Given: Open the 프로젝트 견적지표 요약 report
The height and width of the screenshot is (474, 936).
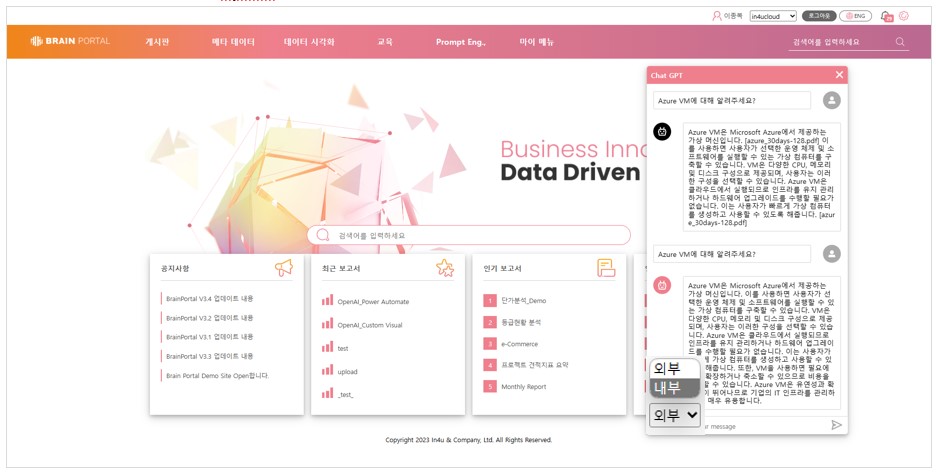Looking at the screenshot, I should point(534,365).
